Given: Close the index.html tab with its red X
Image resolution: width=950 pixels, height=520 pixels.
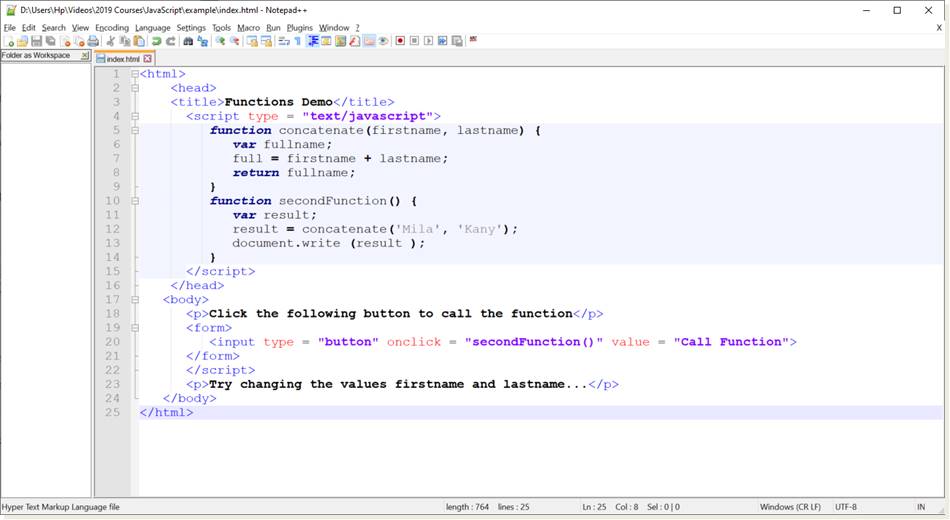Looking at the screenshot, I should point(148,59).
